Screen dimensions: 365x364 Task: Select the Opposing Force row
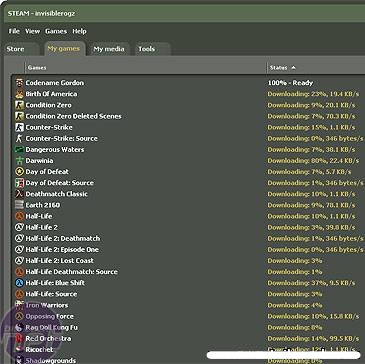(189, 316)
